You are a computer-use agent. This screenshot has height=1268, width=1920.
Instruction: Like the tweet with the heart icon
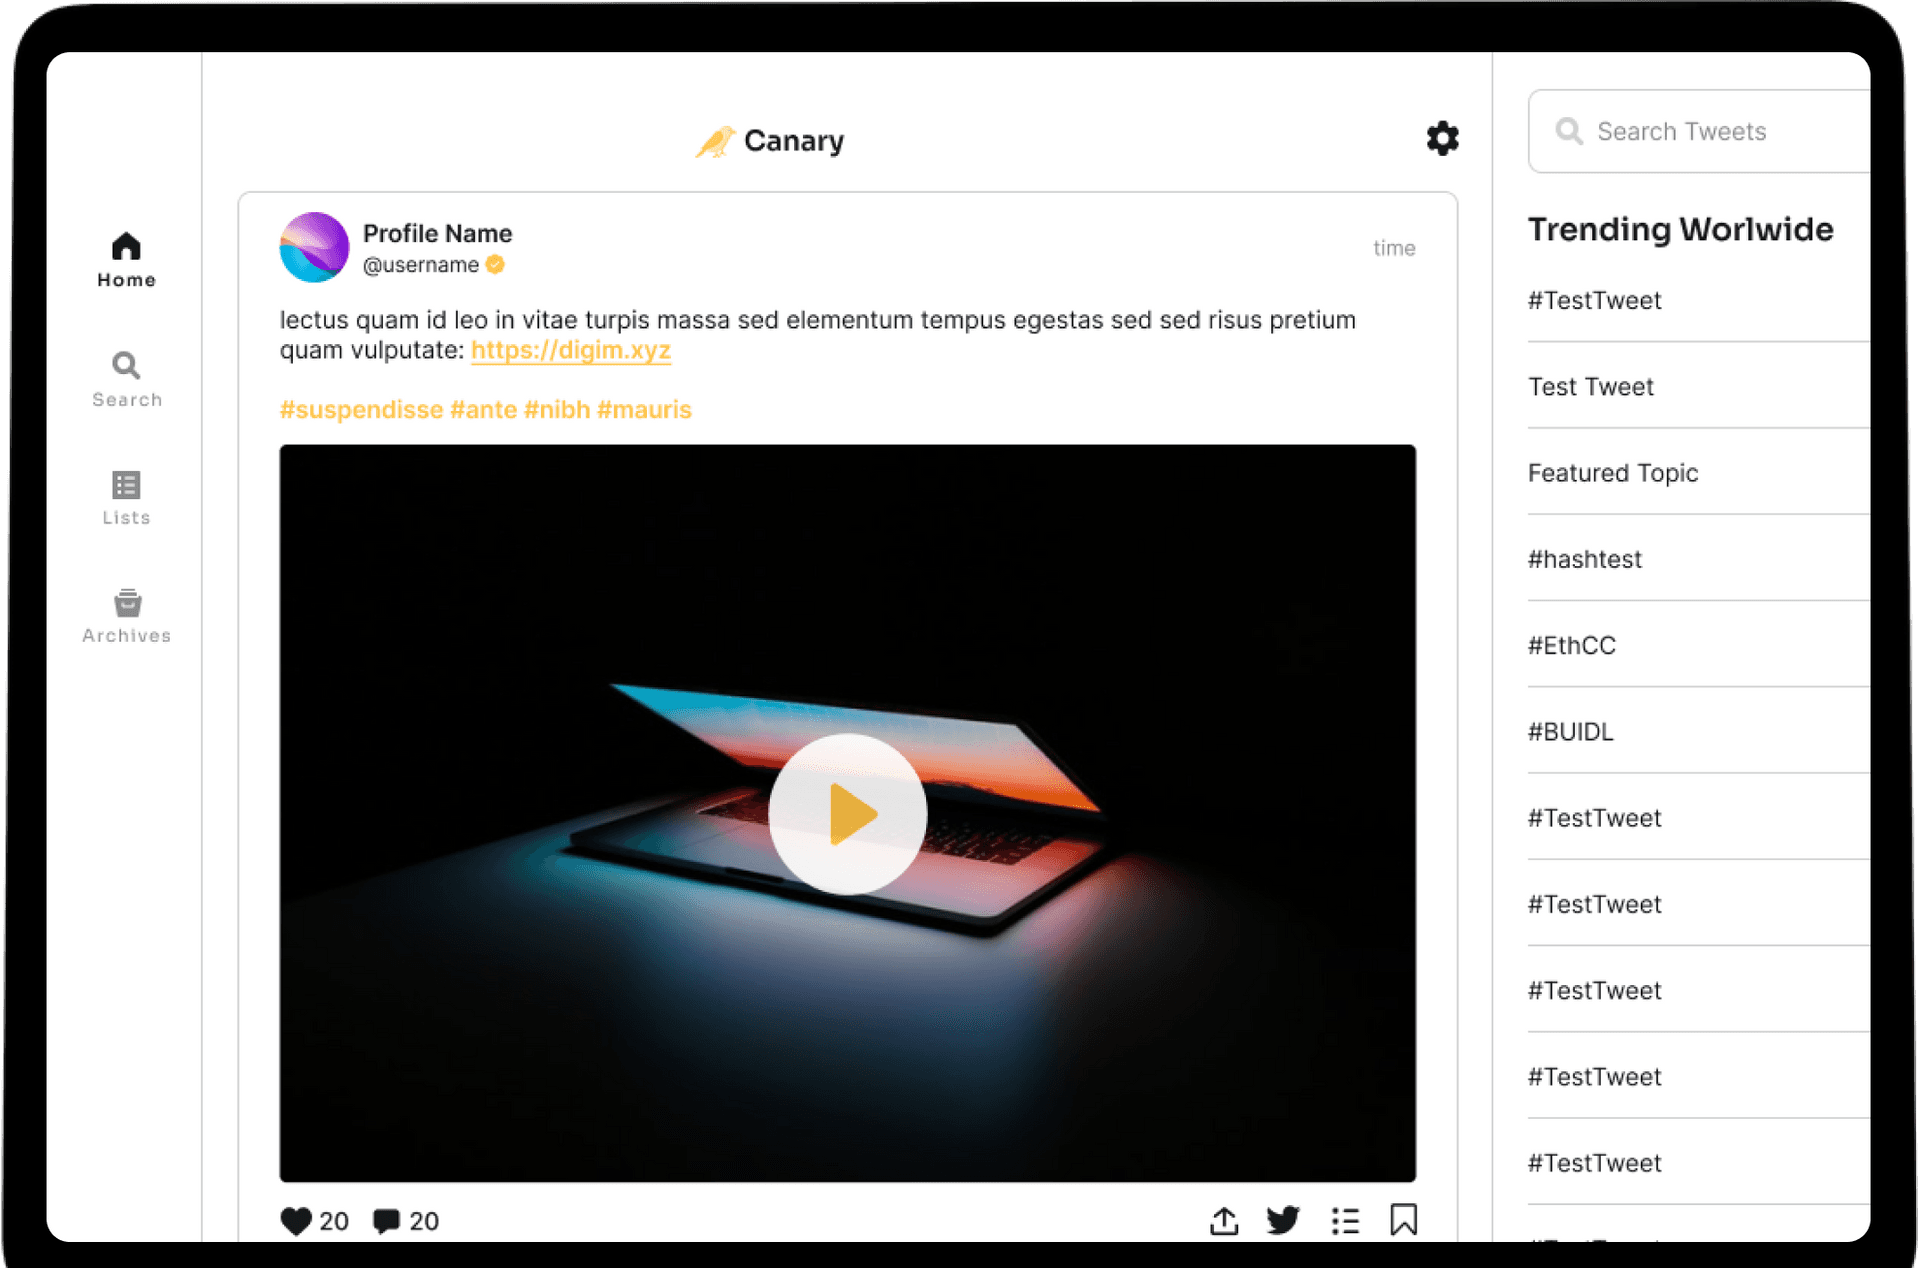click(296, 1220)
